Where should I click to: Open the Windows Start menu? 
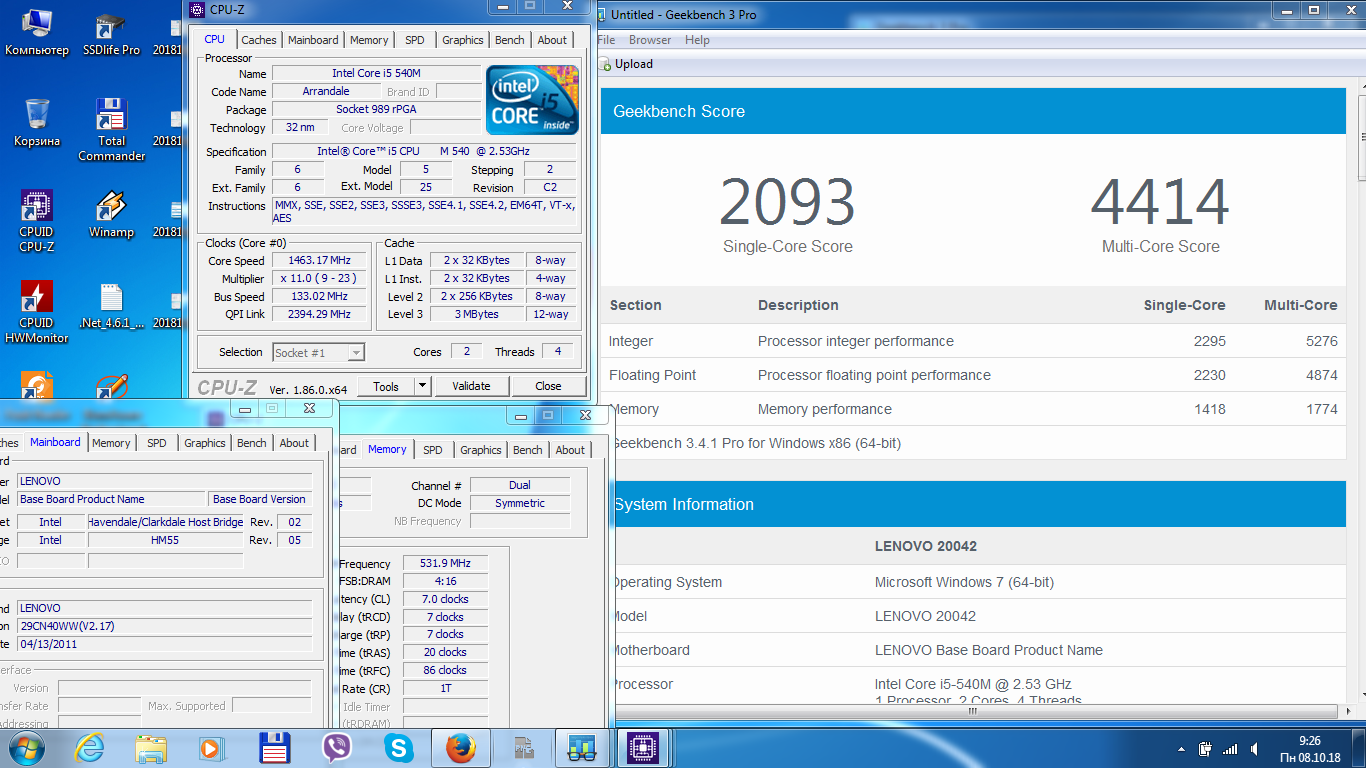pos(26,747)
